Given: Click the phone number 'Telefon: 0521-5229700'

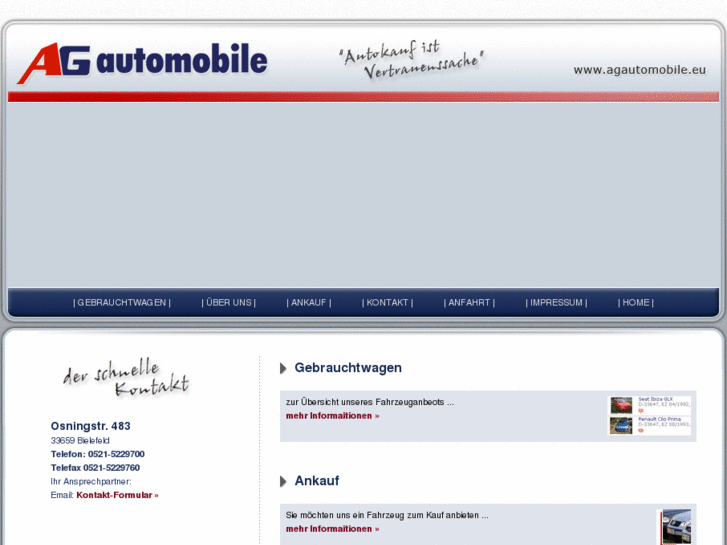Looking at the screenshot, I should click(x=98, y=454).
